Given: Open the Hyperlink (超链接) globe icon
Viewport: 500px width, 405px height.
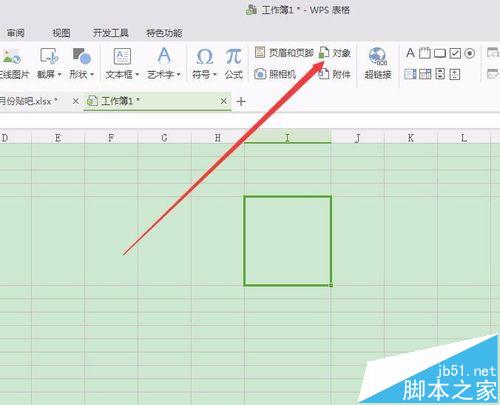Looking at the screenshot, I should coord(377,56).
